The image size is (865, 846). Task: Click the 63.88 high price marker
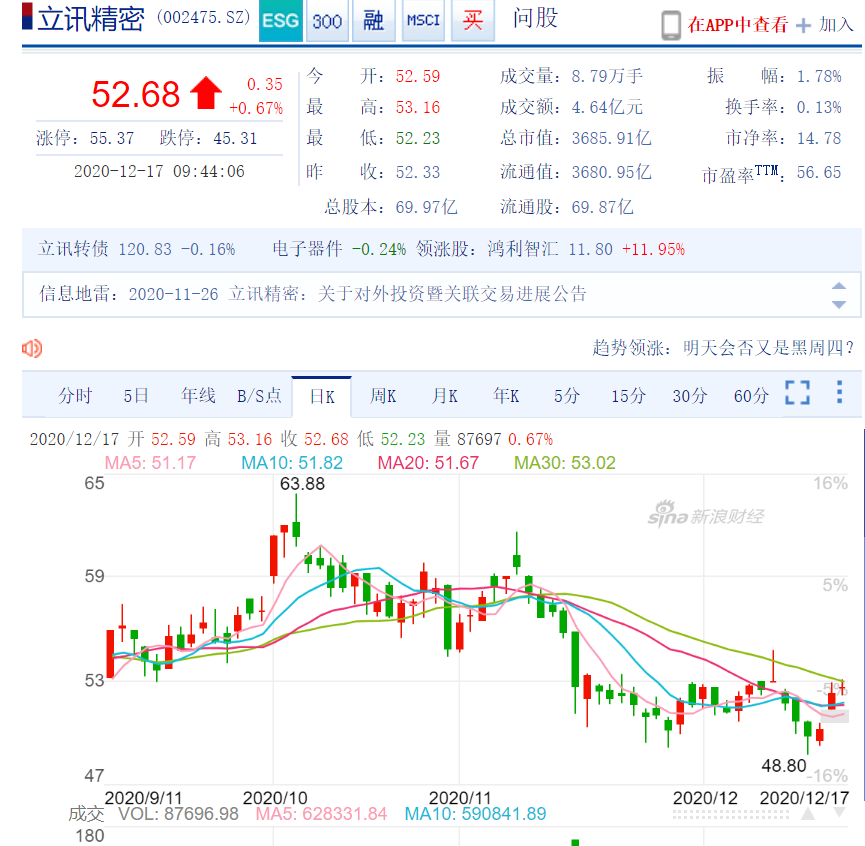tap(302, 484)
